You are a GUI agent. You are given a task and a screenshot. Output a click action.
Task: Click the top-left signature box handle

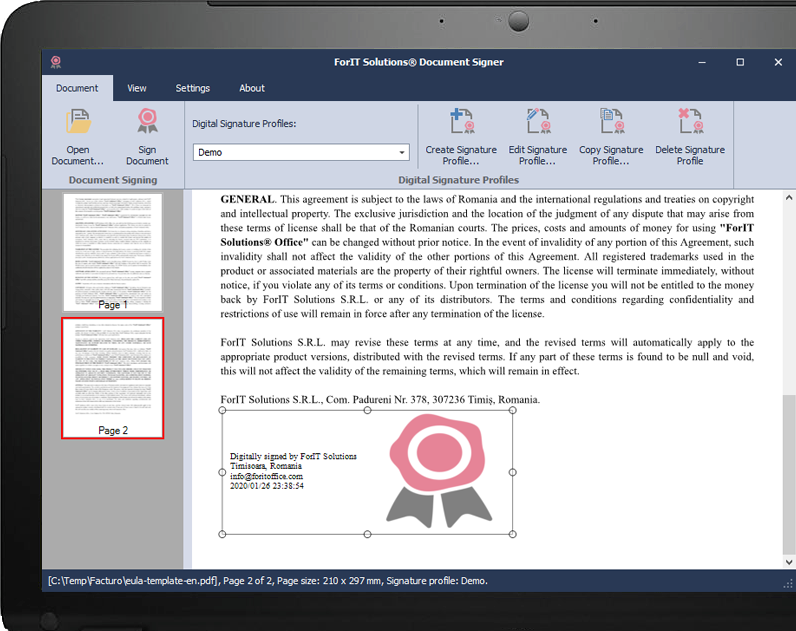coord(222,410)
